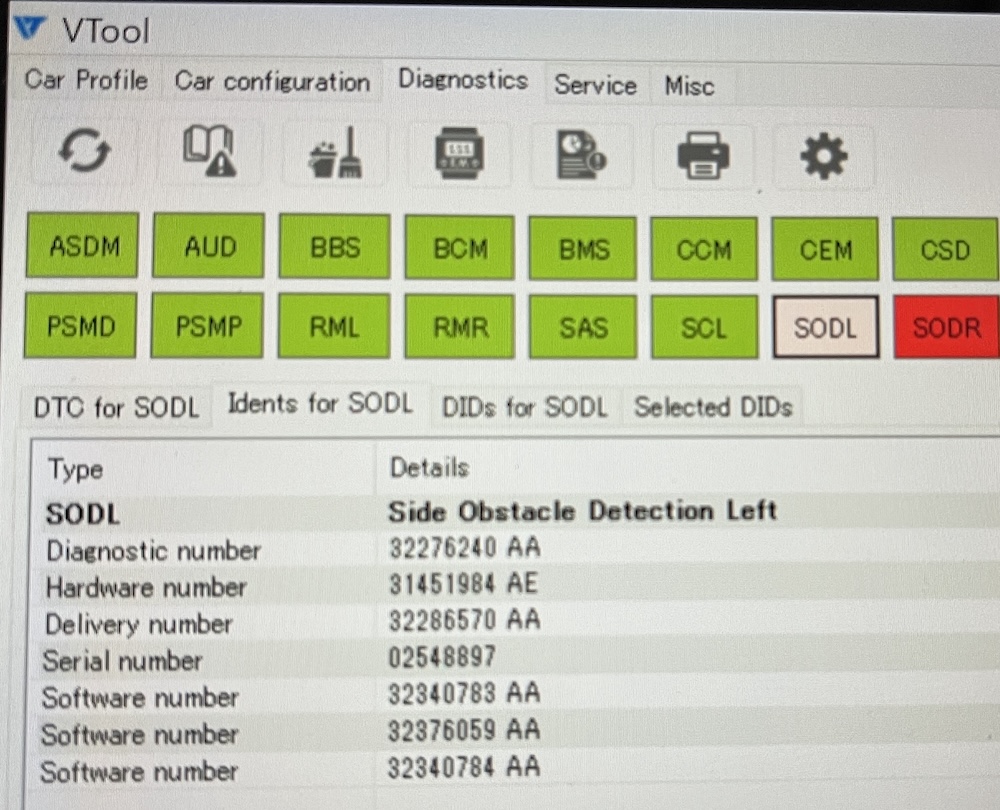Viewport: 1000px width, 810px height.
Task: Select the red SODR module button
Action: click(x=946, y=328)
